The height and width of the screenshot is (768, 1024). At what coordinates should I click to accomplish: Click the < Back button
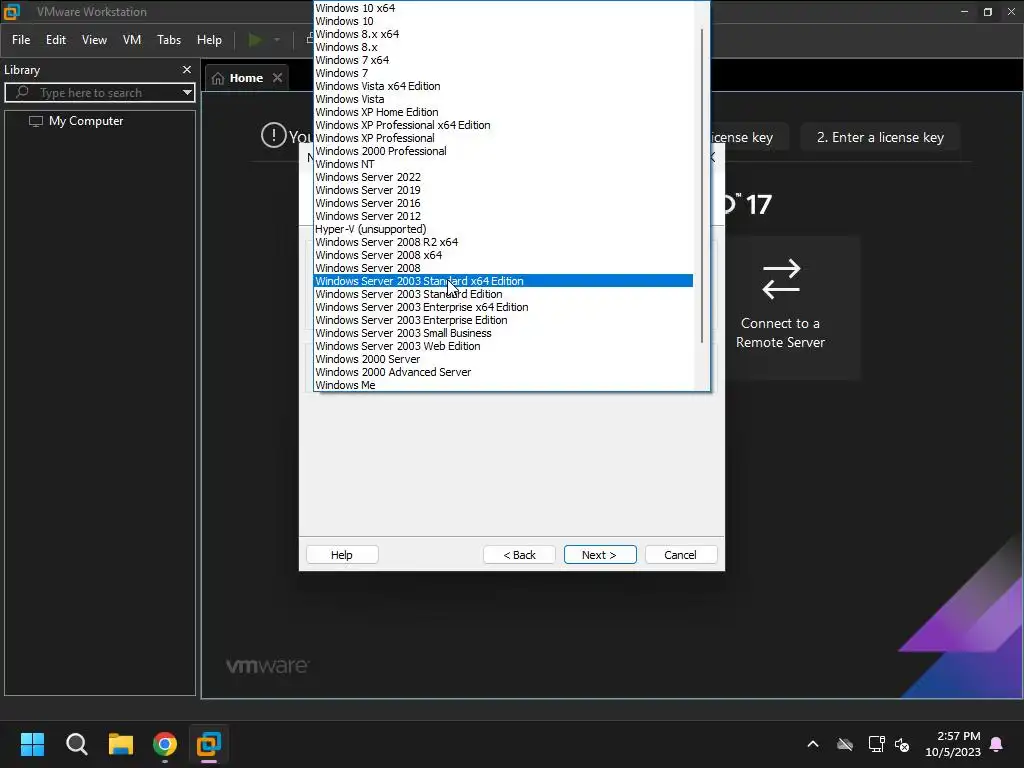(519, 554)
